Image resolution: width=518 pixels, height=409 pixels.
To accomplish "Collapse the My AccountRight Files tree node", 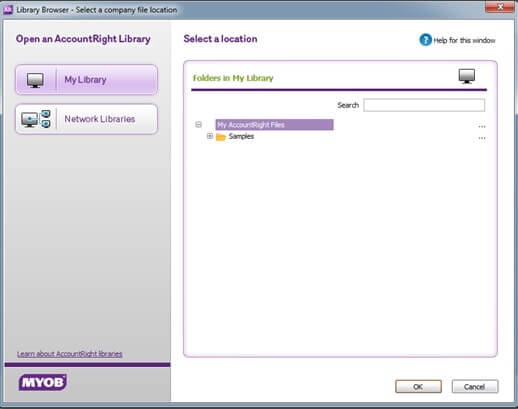I will (198, 125).
